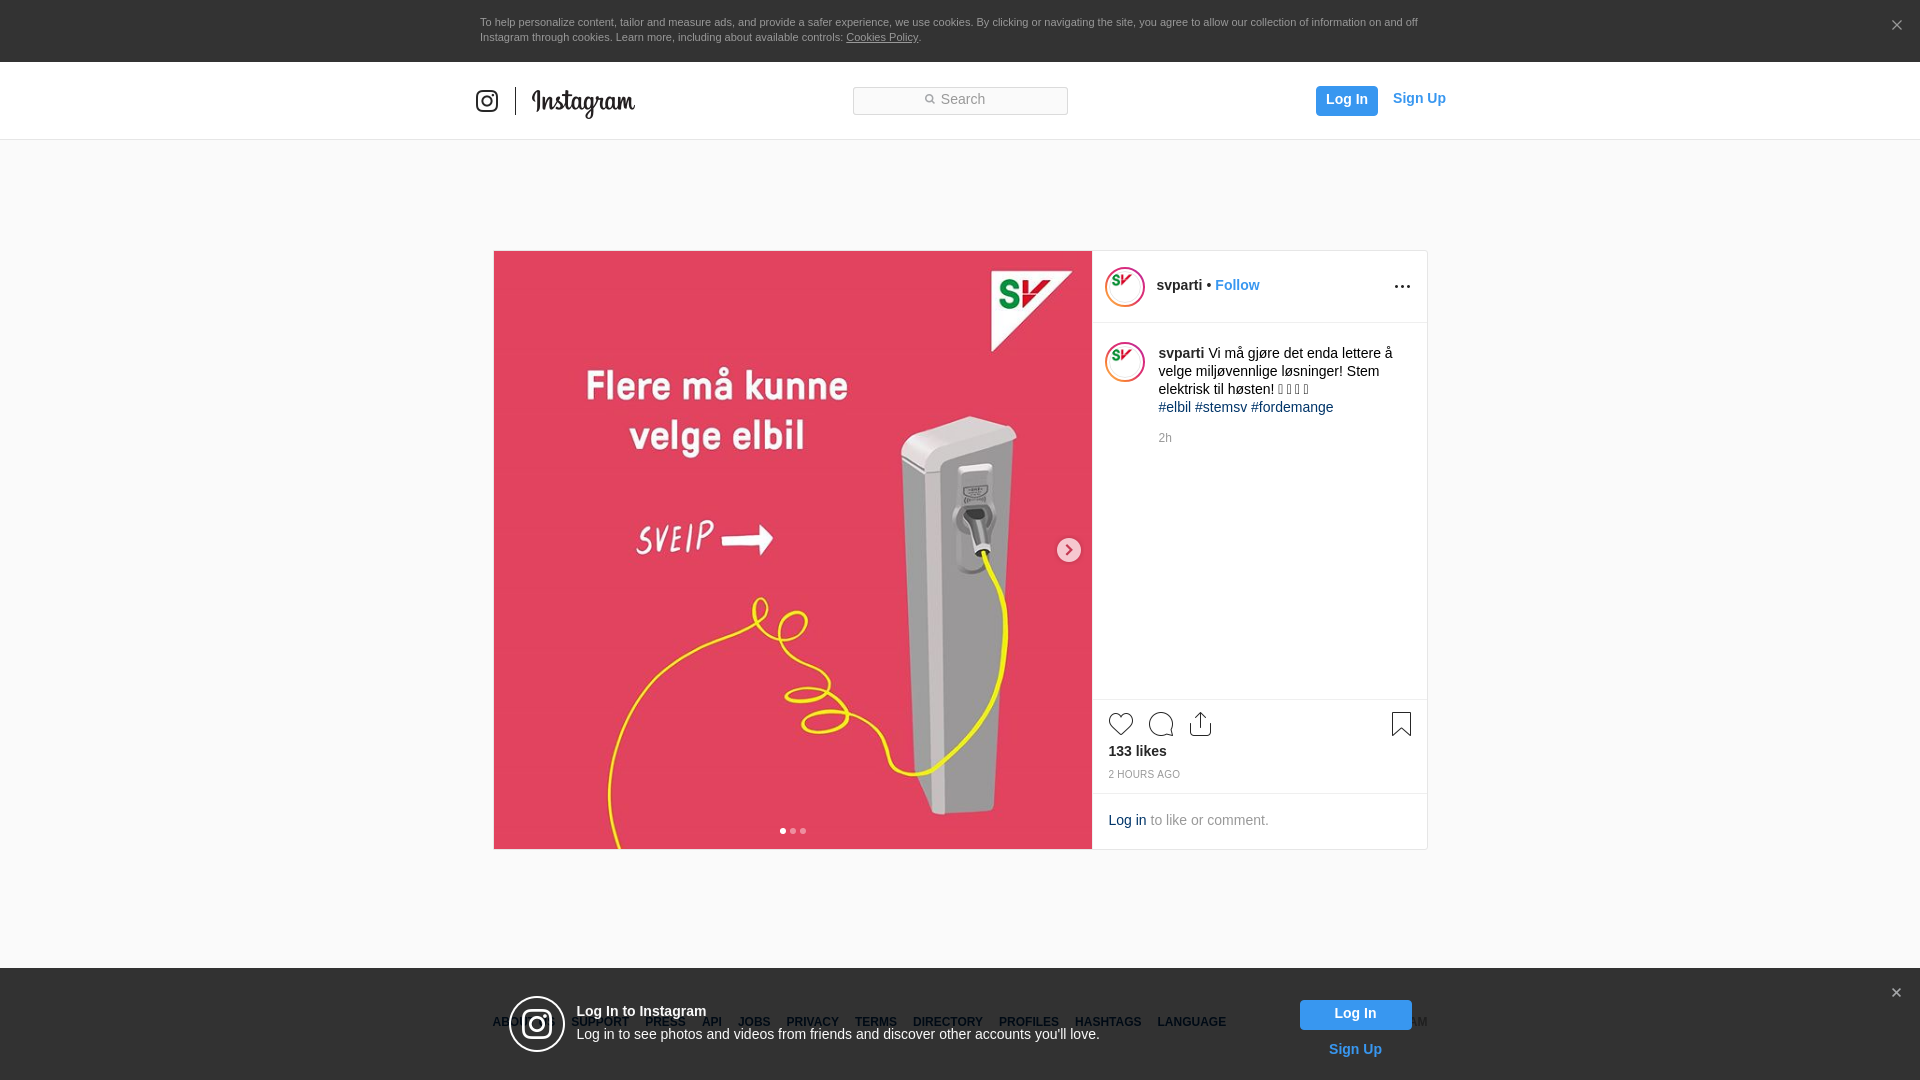
Task: Click the 2 HOURS AGO timestamp
Action: point(1144,775)
